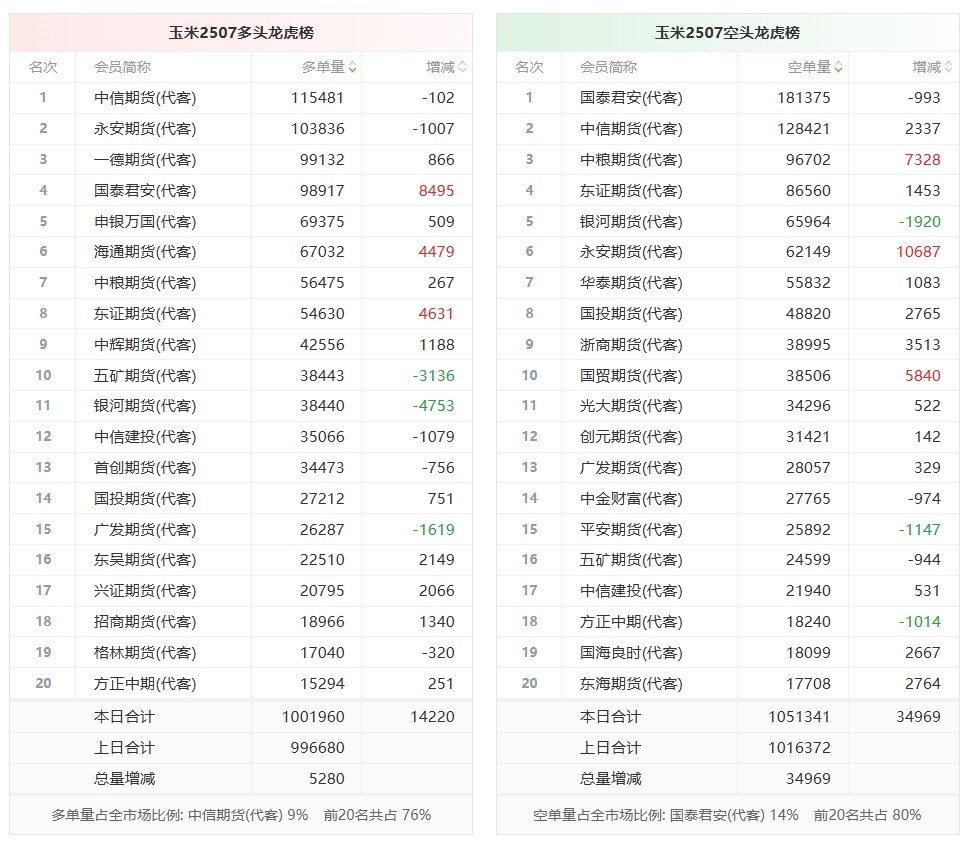Image resolution: width=971 pixels, height=843 pixels.
Task: Click long change total 14220
Action: point(432,717)
